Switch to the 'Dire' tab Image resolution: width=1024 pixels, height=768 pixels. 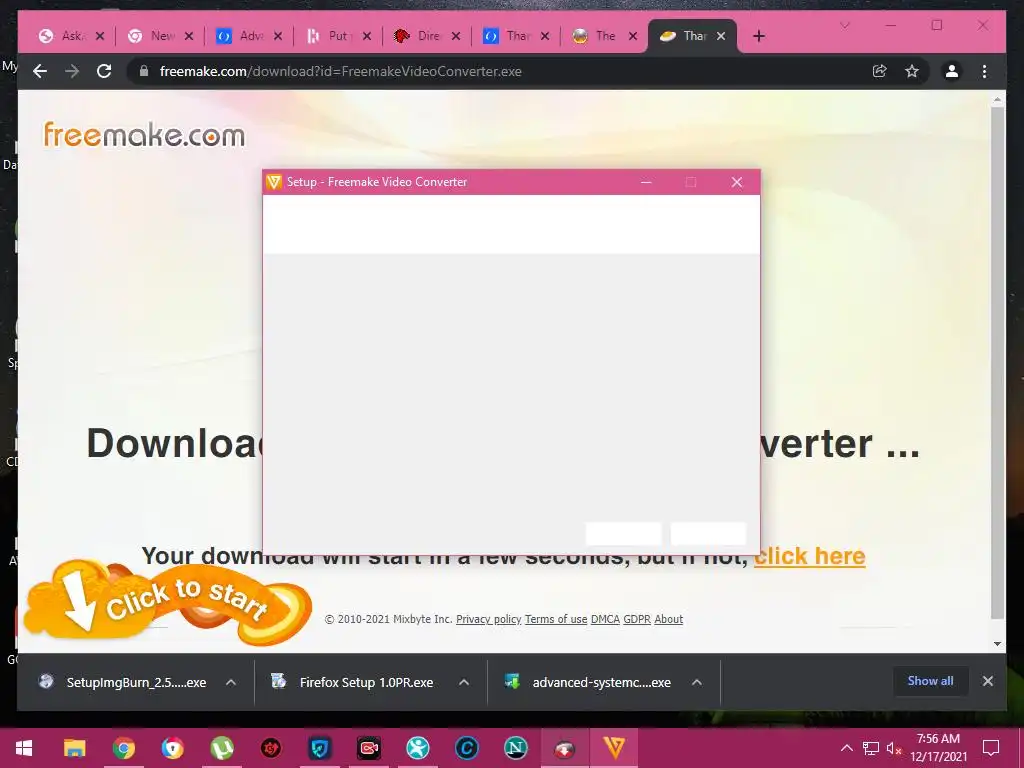point(428,36)
